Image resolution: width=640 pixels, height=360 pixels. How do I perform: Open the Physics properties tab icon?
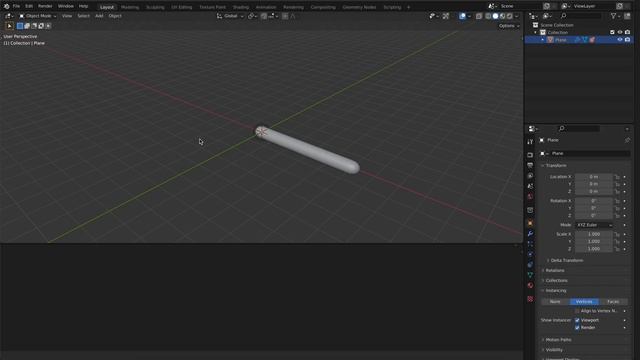[x=530, y=254]
